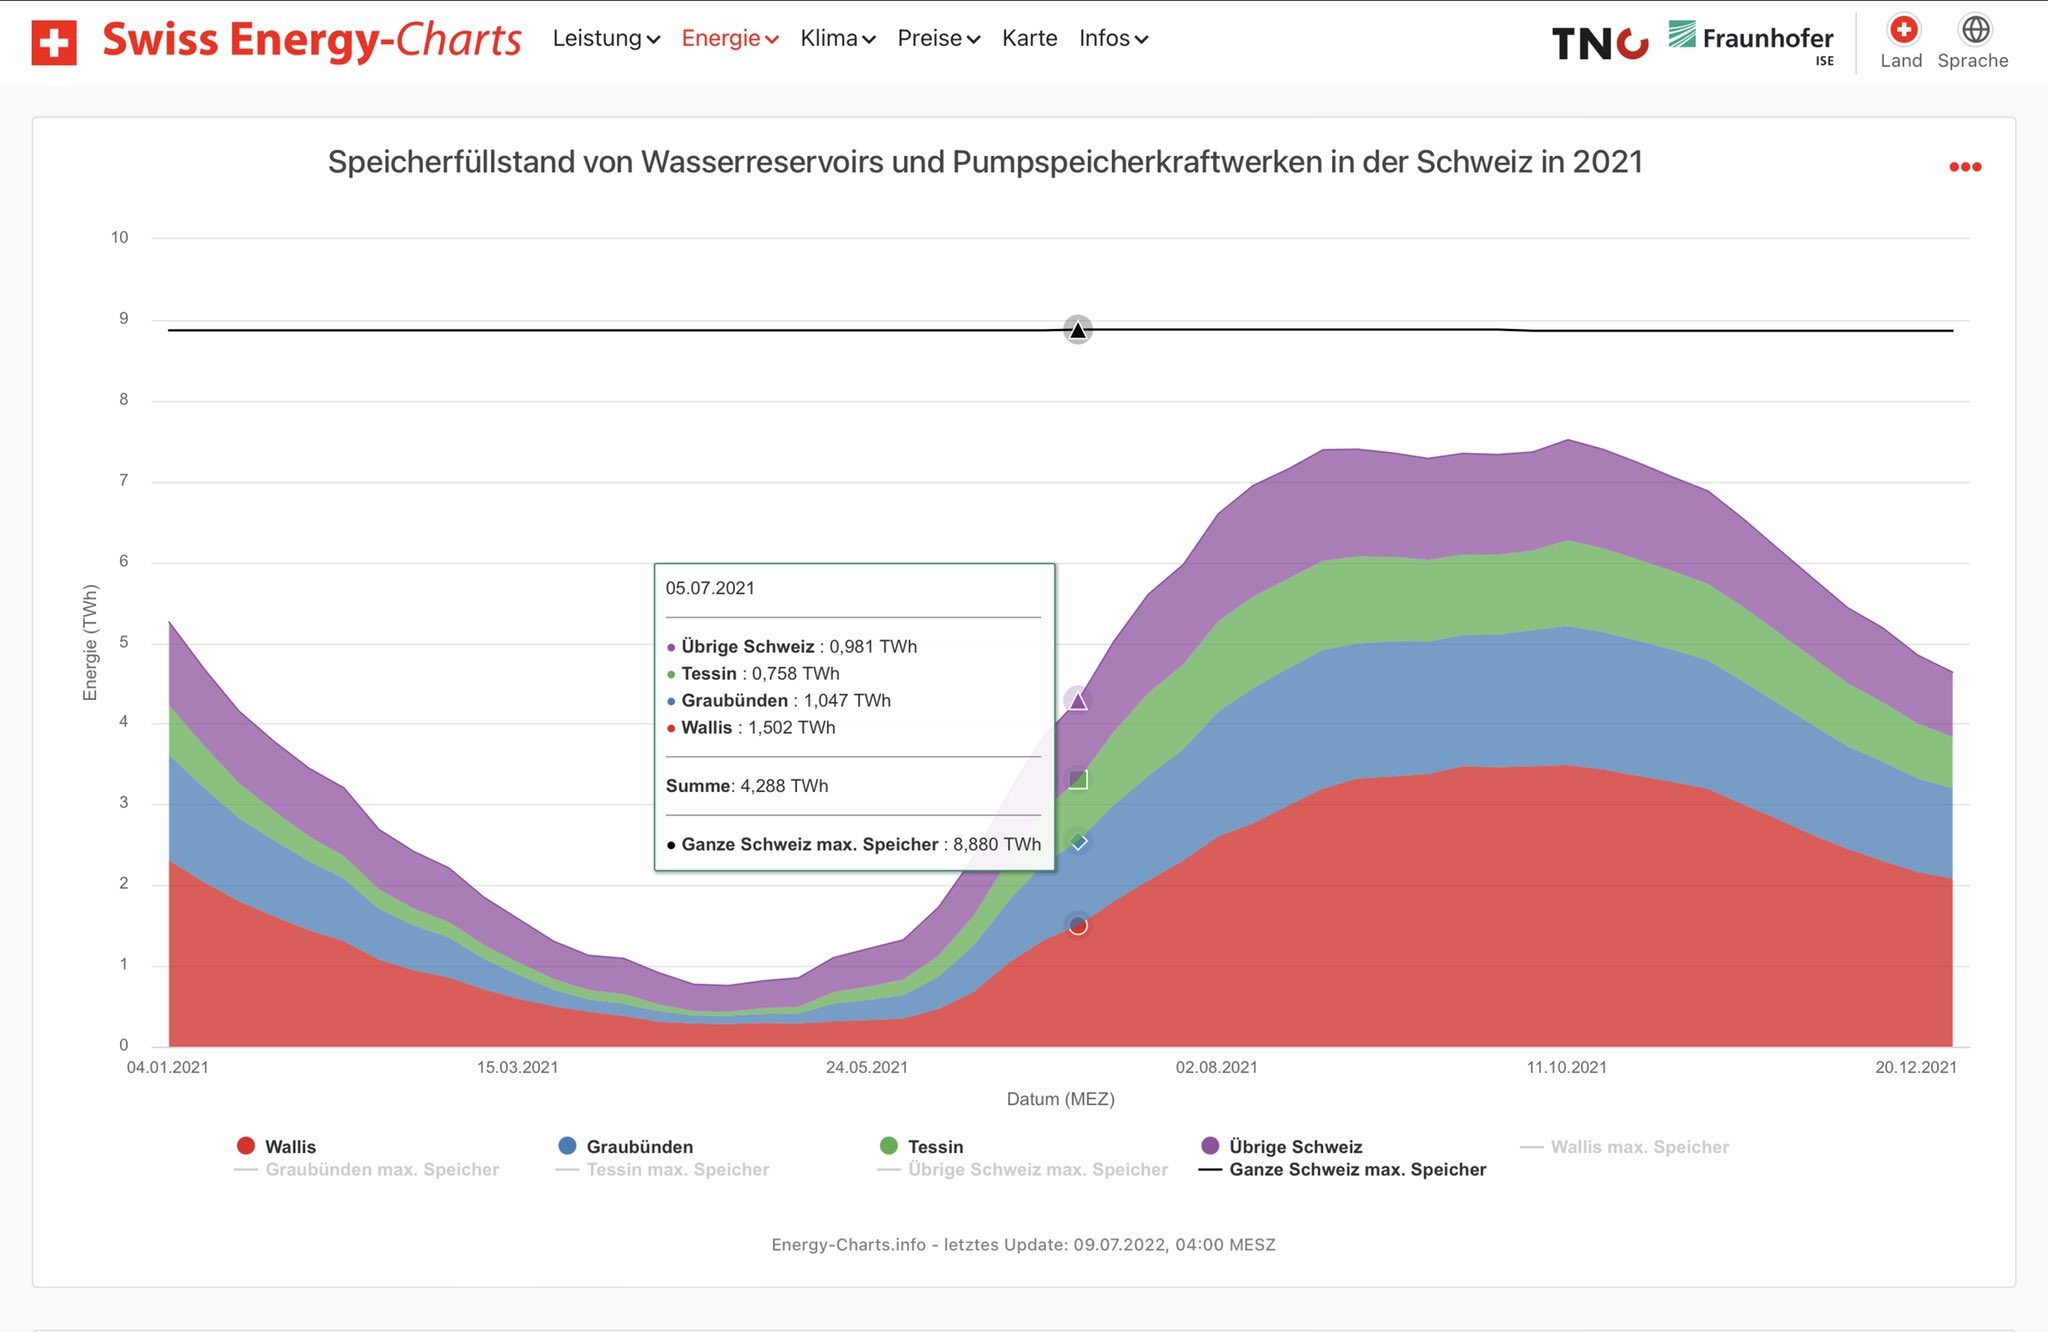Click the Energy-Charts.info letztes Update footer
Screen dimensions: 2048x1332
click(x=1023, y=1245)
